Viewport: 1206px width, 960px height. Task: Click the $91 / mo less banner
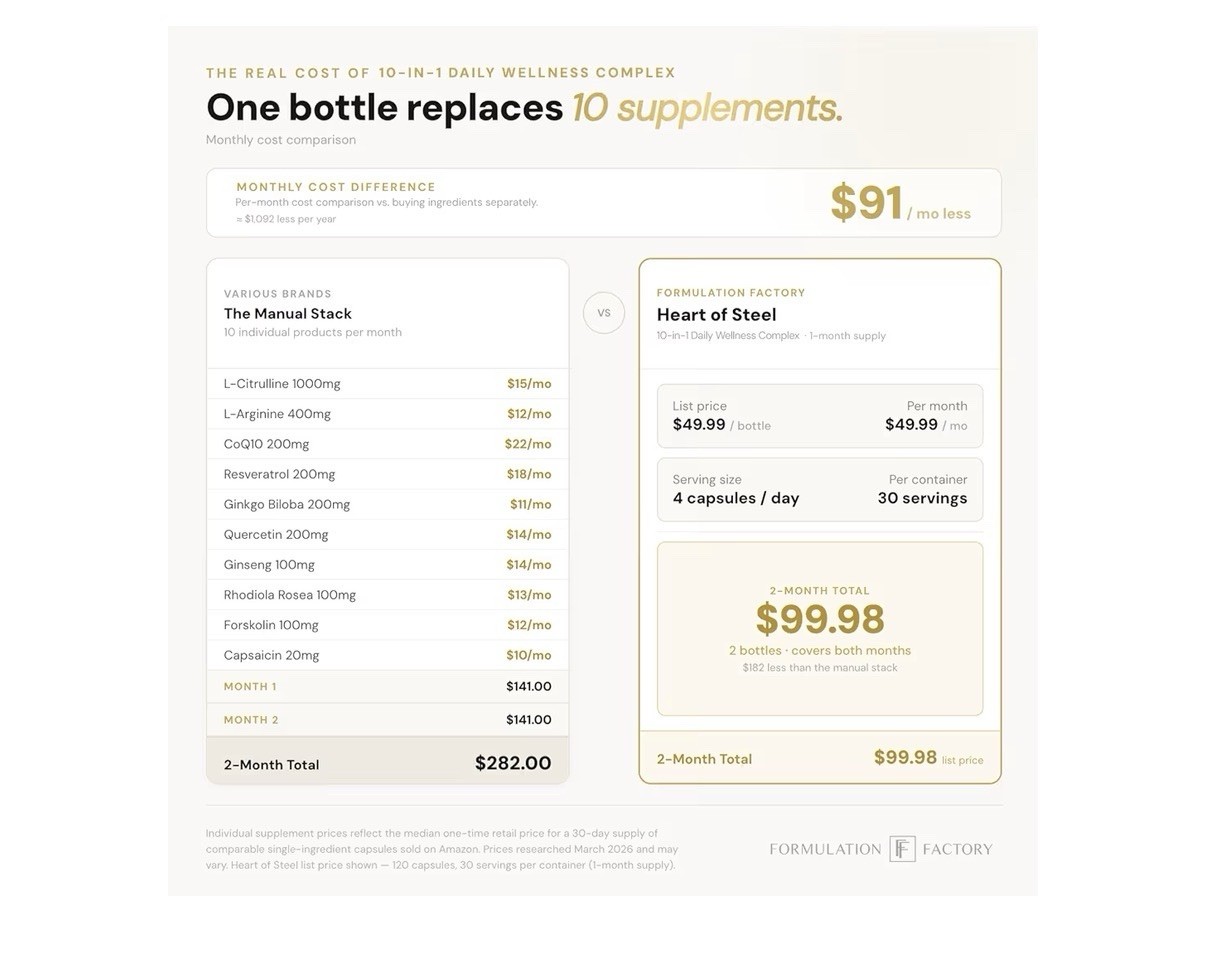[x=603, y=203]
